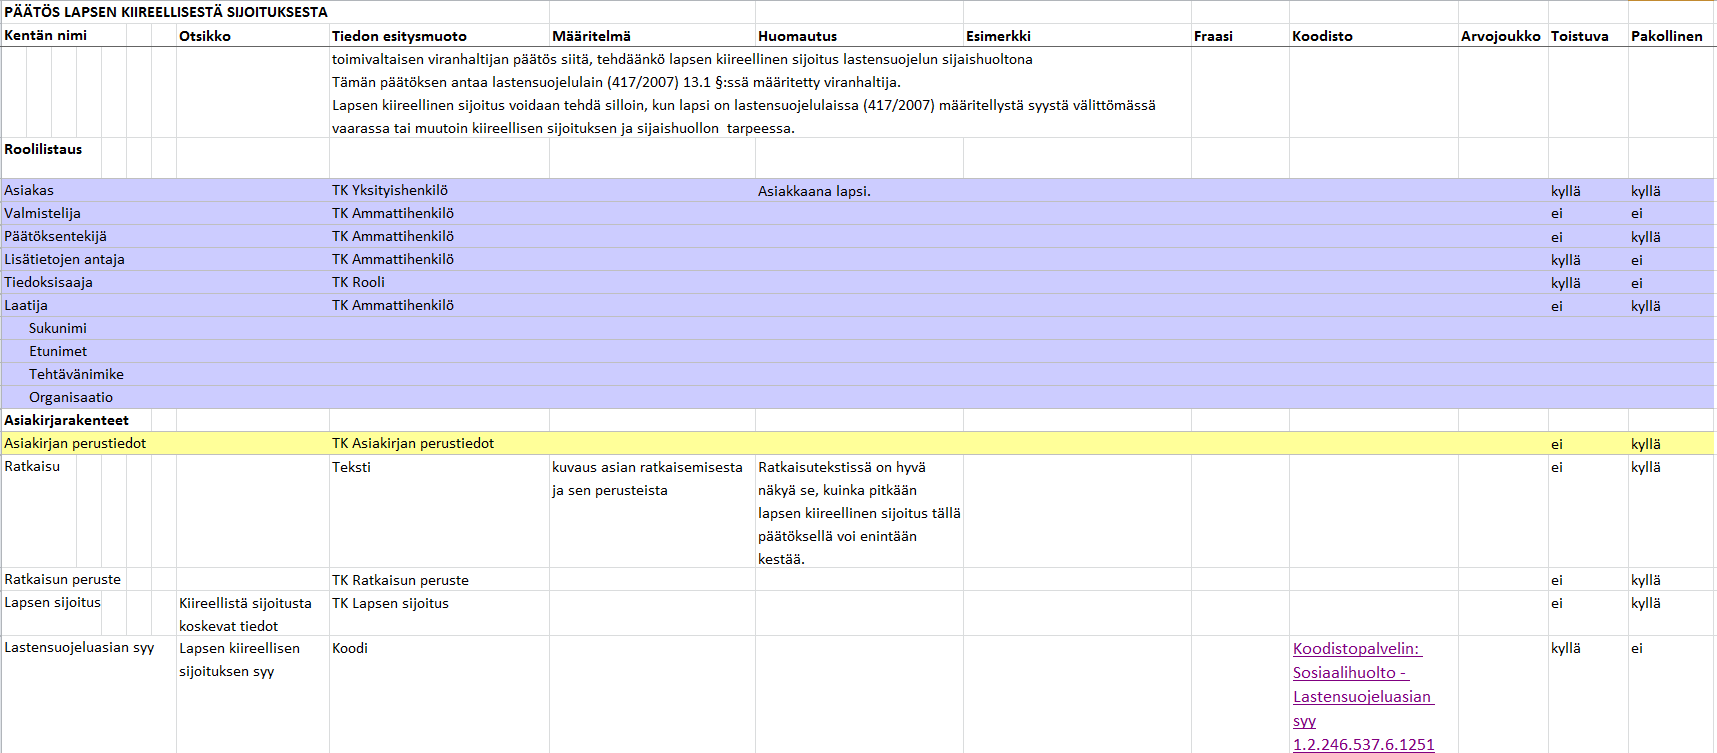The width and height of the screenshot is (1717, 753).
Task: Select the 'TK Asiakirjan perustiedot' cell
Action: coord(413,443)
